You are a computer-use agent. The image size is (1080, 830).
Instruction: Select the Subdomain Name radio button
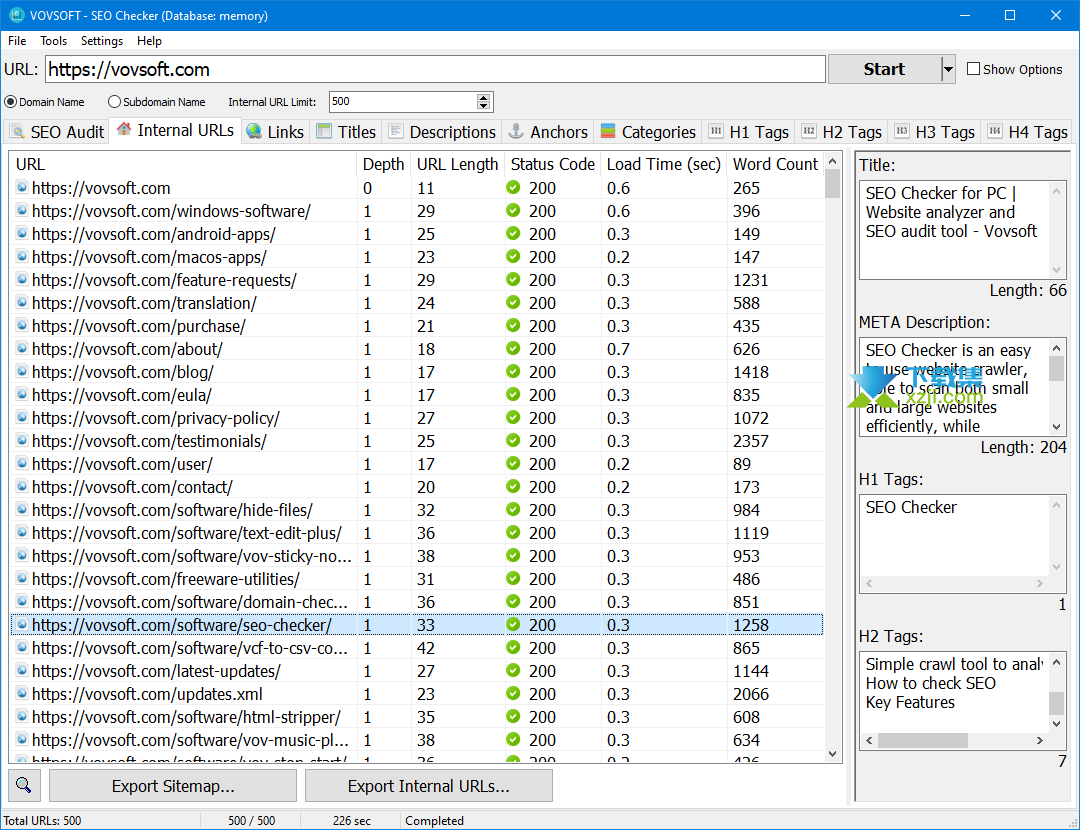(114, 102)
